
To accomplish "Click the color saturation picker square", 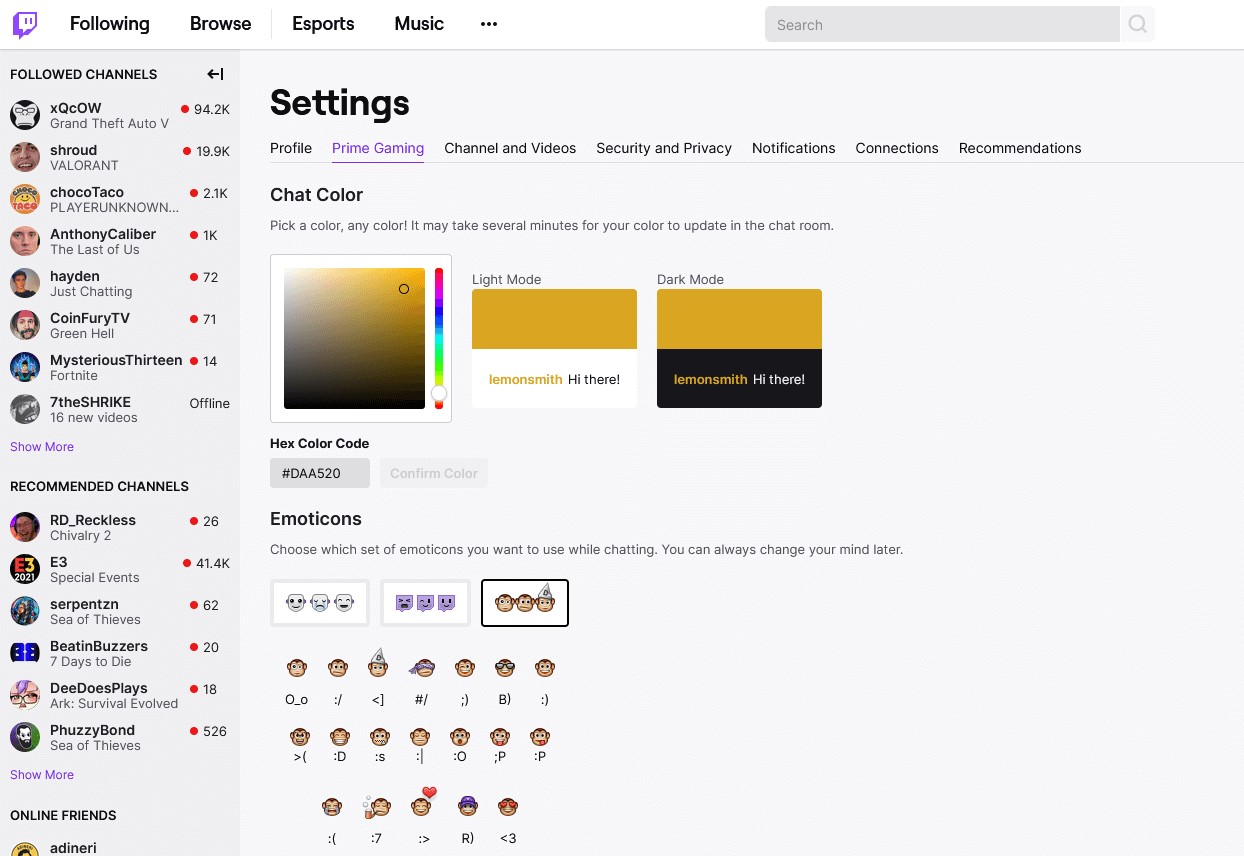I will 354,338.
